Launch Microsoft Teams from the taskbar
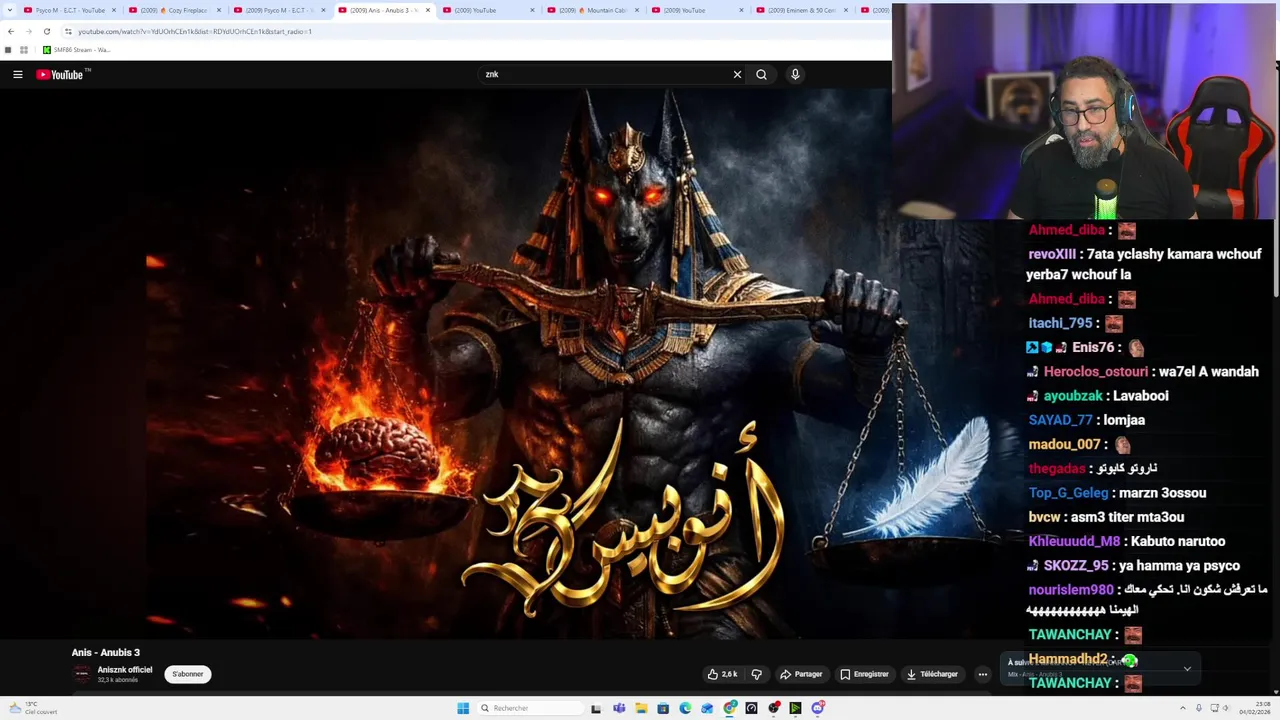 (619, 708)
